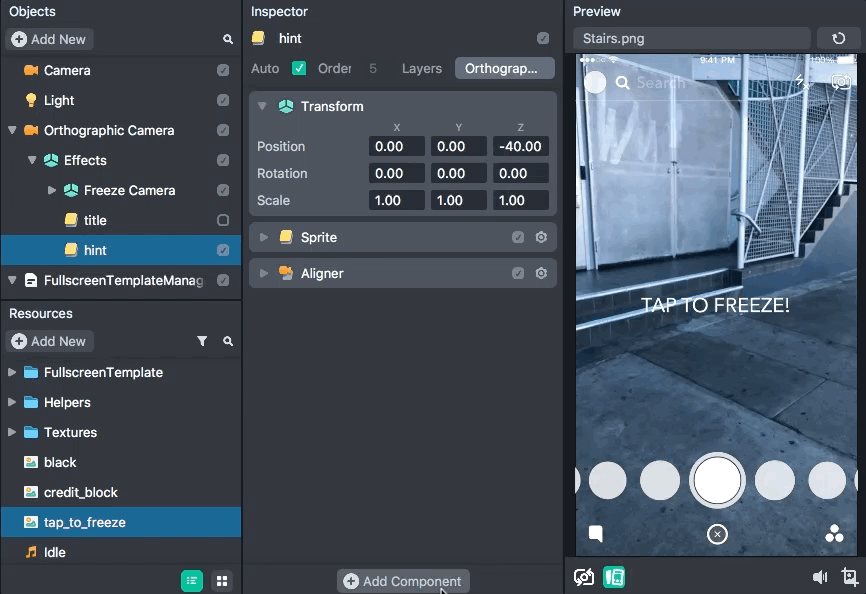This screenshot has width=866, height=594.
Task: Click the Position Z input field
Action: pos(520,146)
